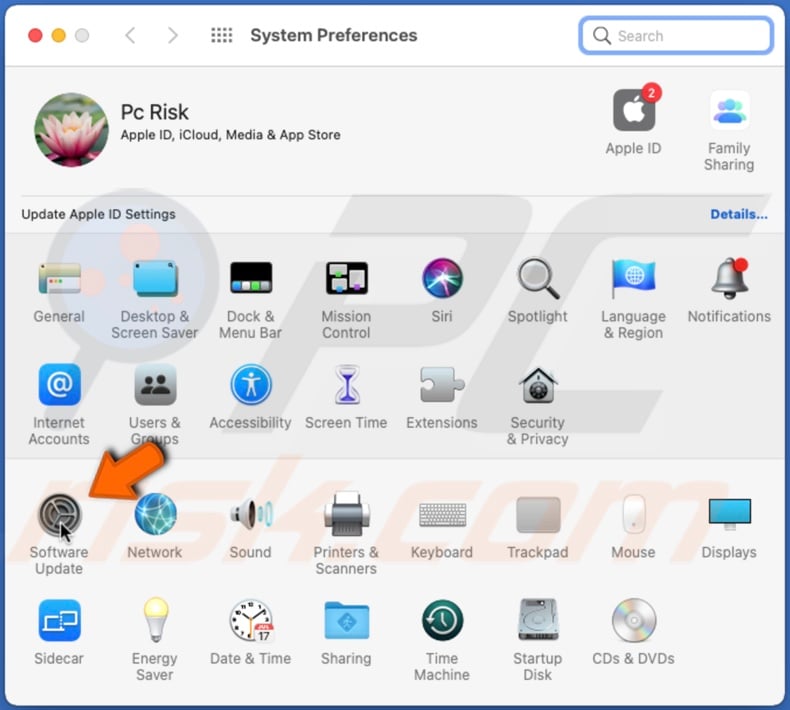Screen dimensions: 790x710
Task: Show all preferences grid button
Action: point(222,35)
